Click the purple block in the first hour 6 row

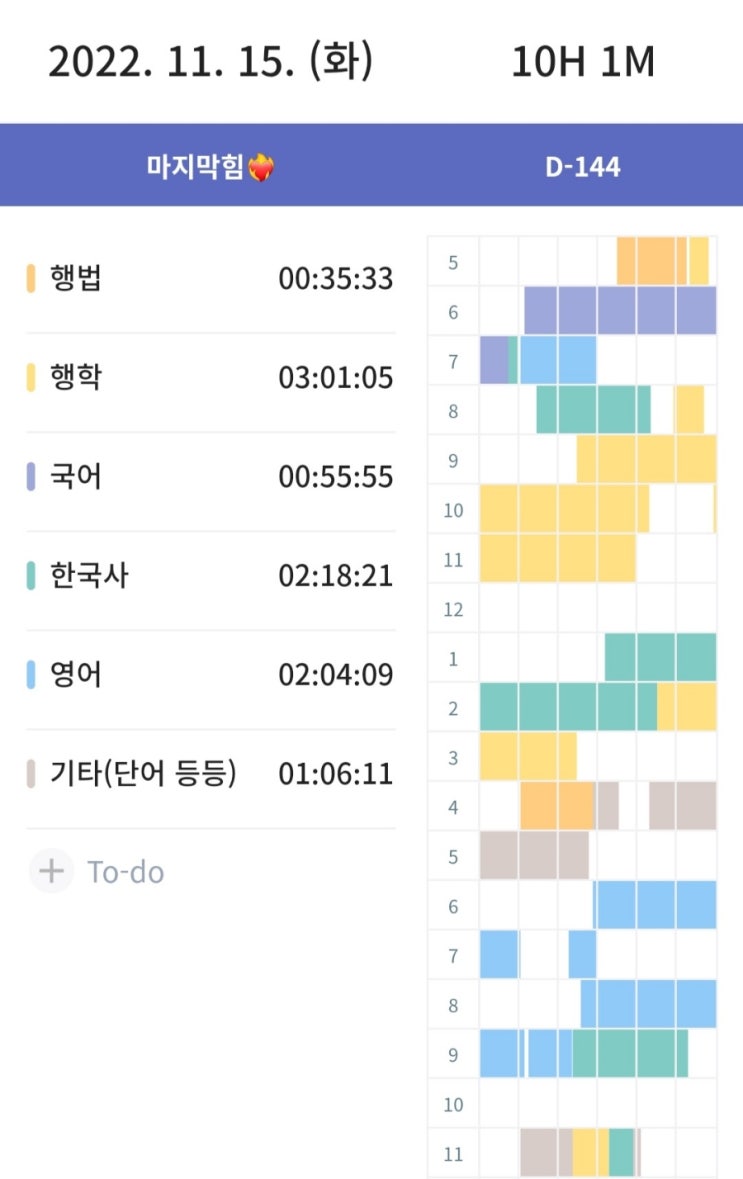tap(620, 311)
